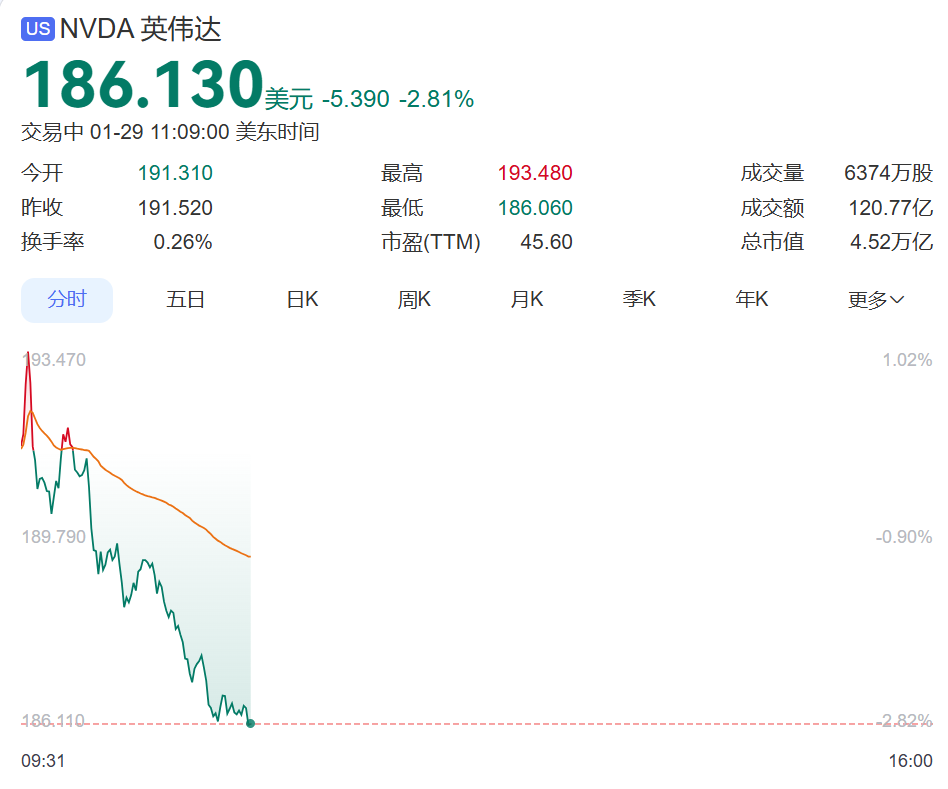
Task: Open the 日K daily candlestick tab
Action: click(x=302, y=300)
